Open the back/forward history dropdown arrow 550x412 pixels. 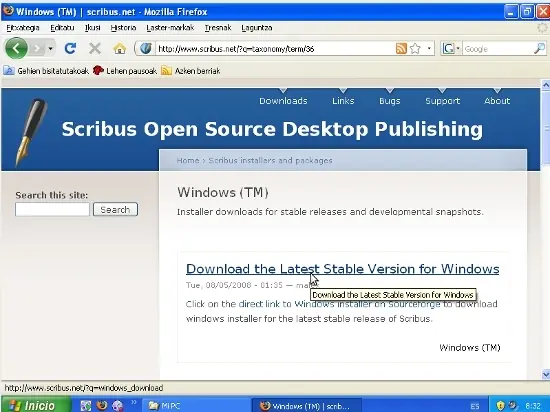click(51, 48)
